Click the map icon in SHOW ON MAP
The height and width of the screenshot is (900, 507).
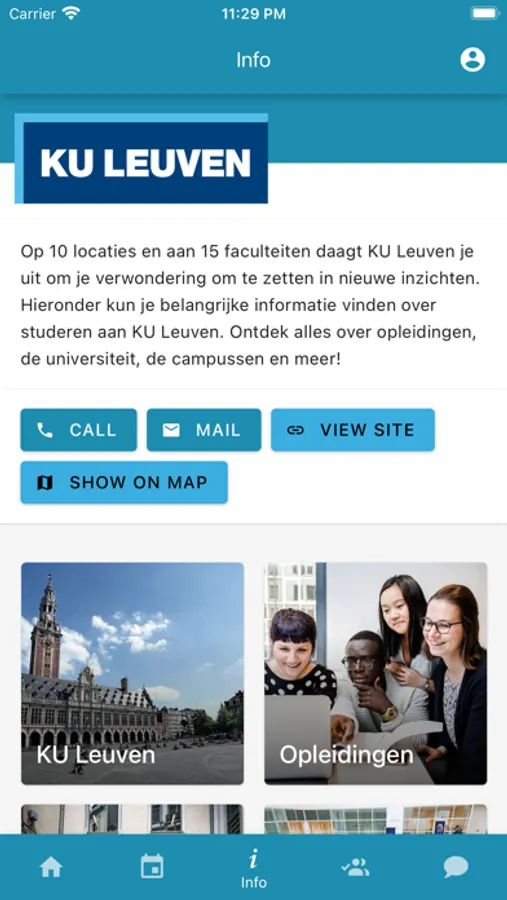coord(45,483)
